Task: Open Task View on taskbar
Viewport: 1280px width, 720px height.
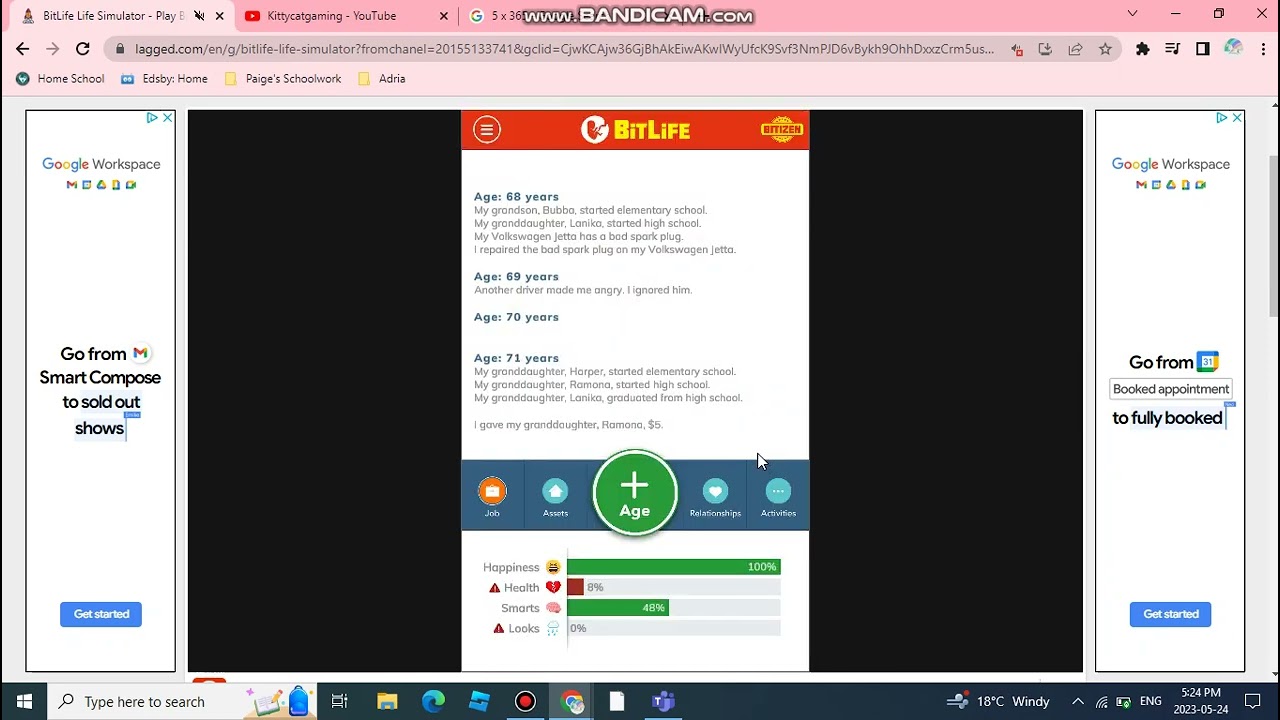Action: pos(339,701)
